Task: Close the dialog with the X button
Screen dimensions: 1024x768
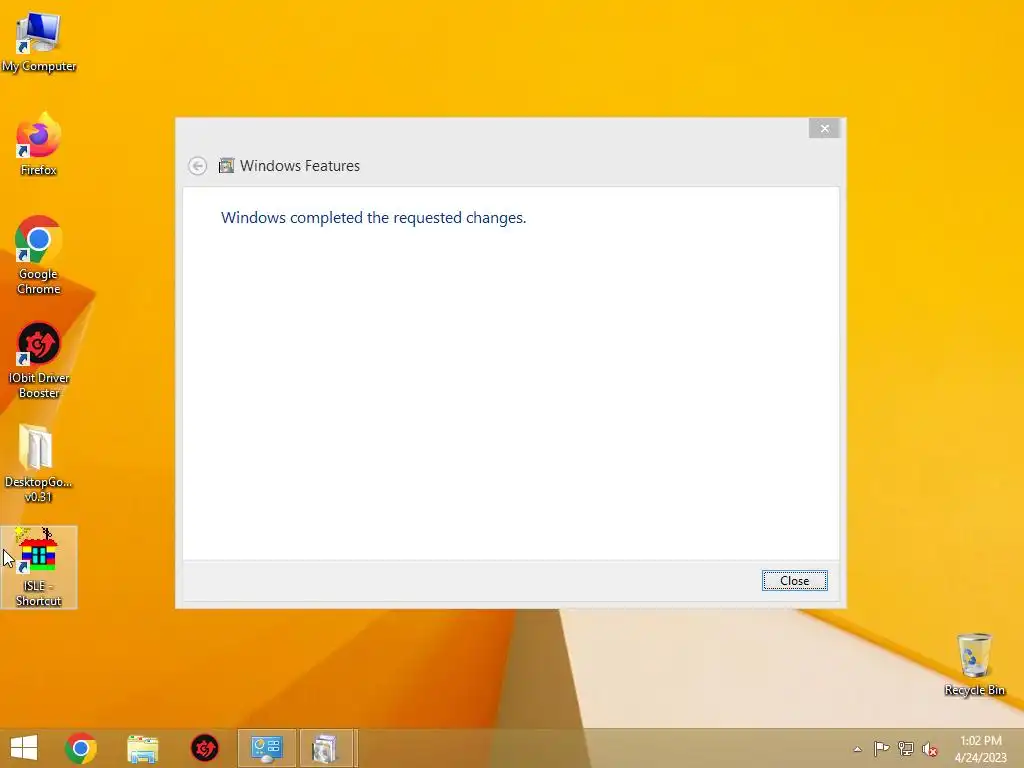Action: (x=824, y=129)
